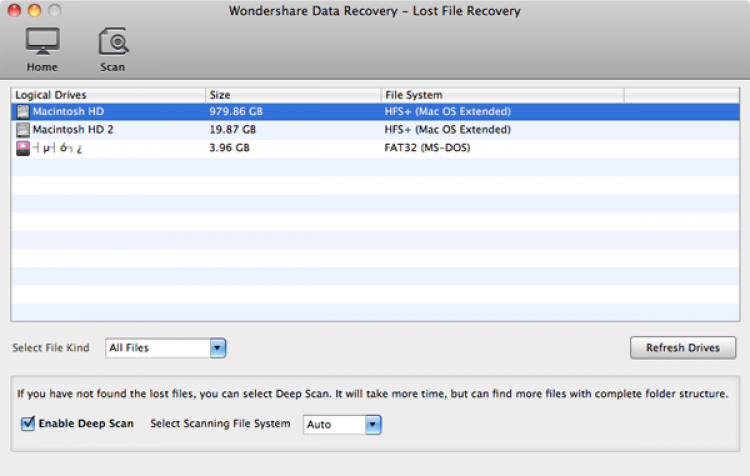Image resolution: width=750 pixels, height=476 pixels.
Task: Select the Macintosh HD row name
Action: point(68,111)
